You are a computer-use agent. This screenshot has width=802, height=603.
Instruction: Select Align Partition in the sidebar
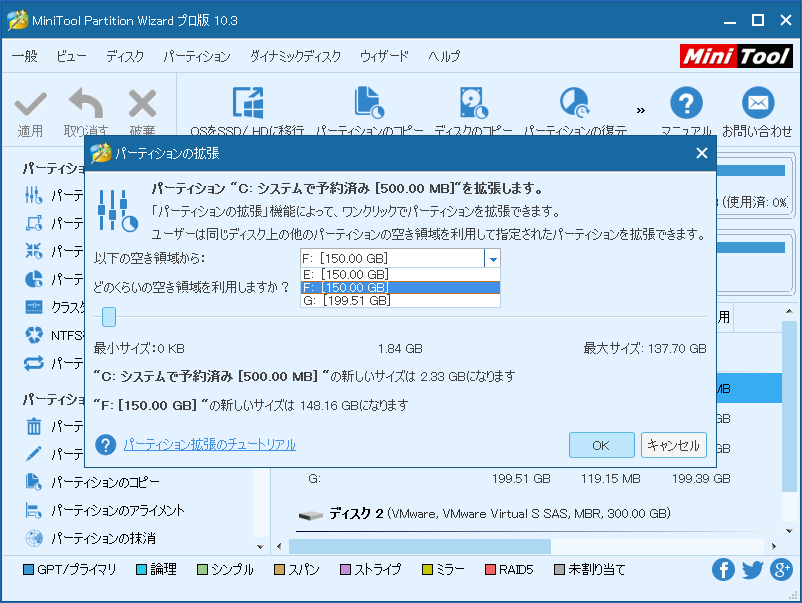pos(118,510)
